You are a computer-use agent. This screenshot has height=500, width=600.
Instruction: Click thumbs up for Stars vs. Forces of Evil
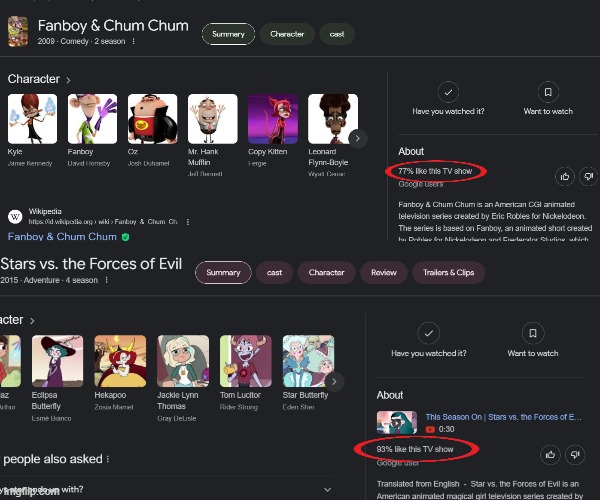click(x=550, y=454)
